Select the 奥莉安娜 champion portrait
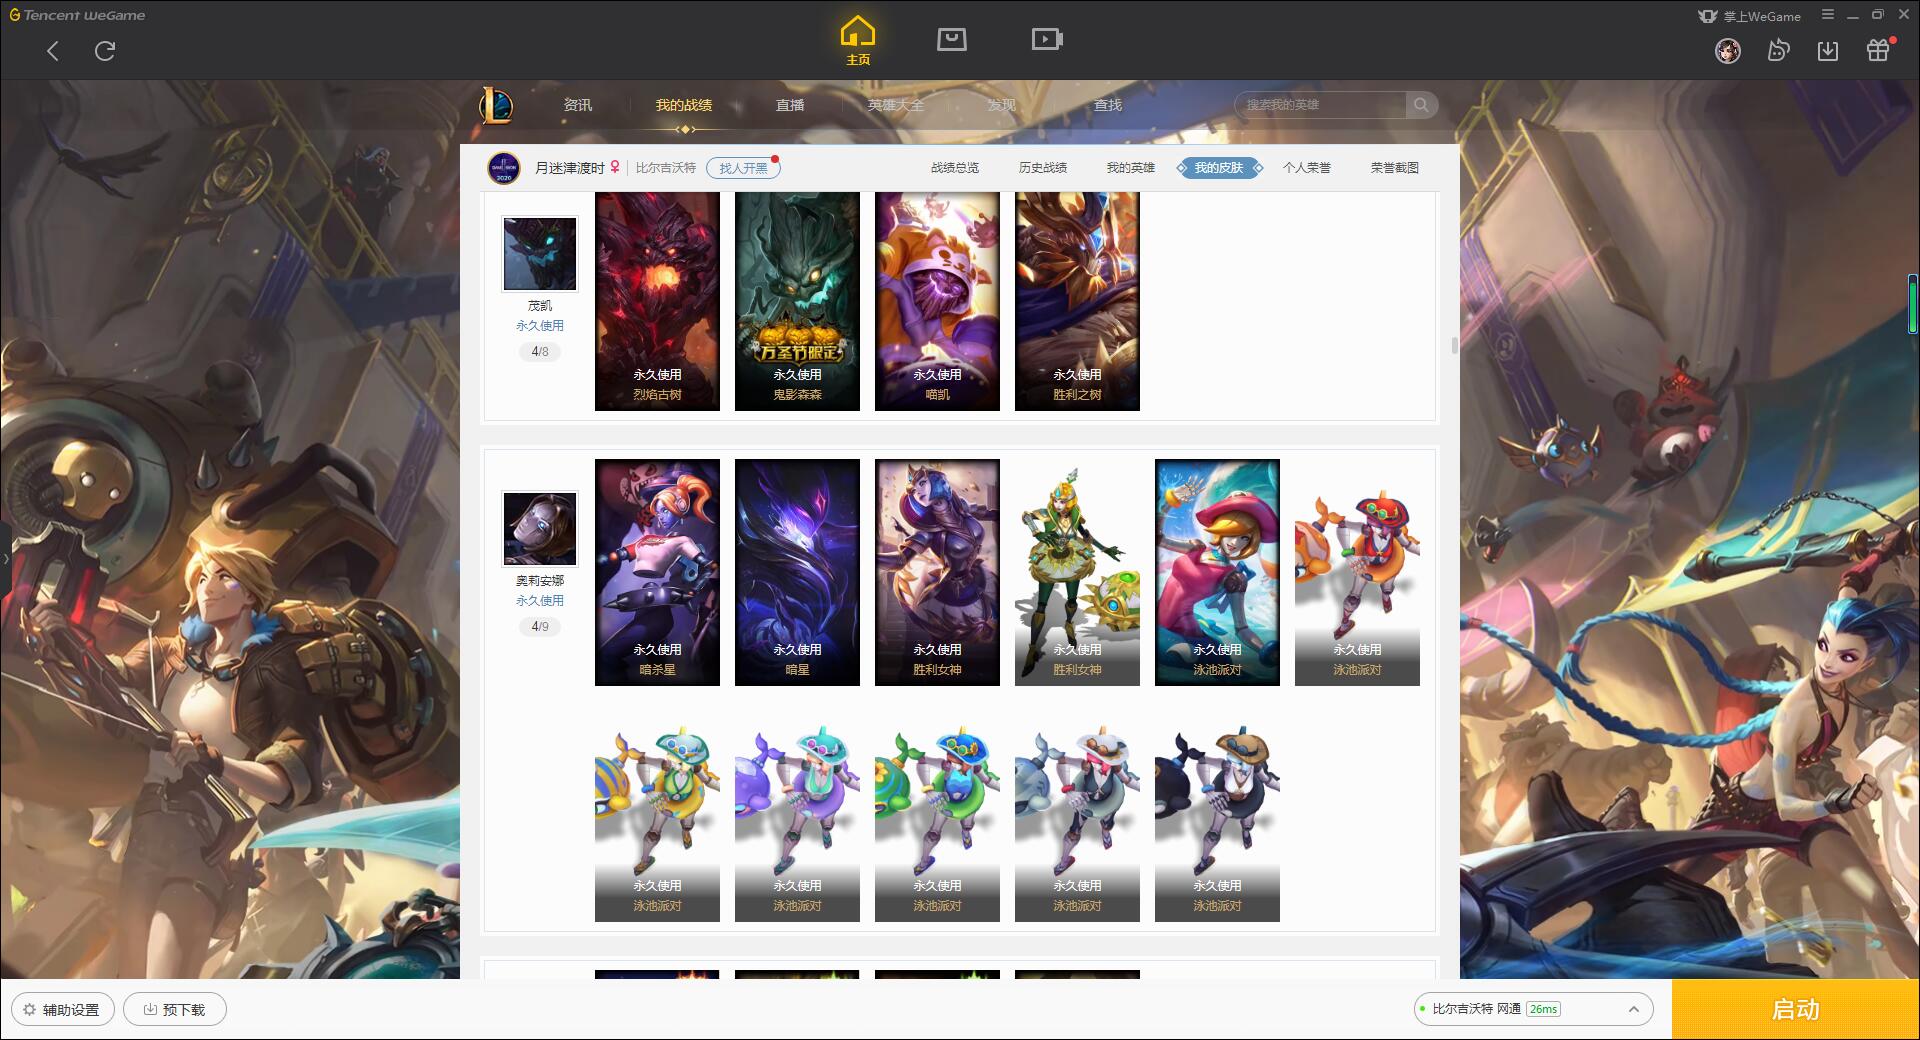1920x1040 pixels. [540, 529]
